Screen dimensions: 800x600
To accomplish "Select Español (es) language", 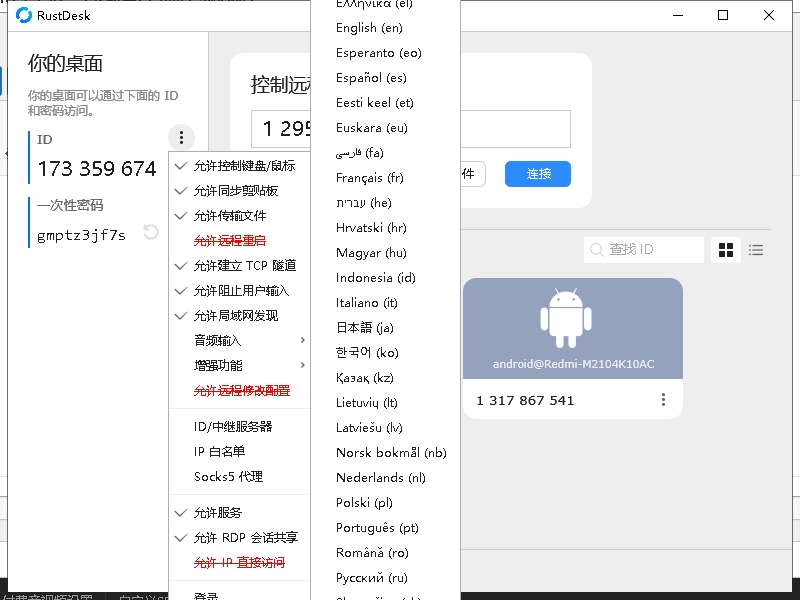I will click(386, 78).
